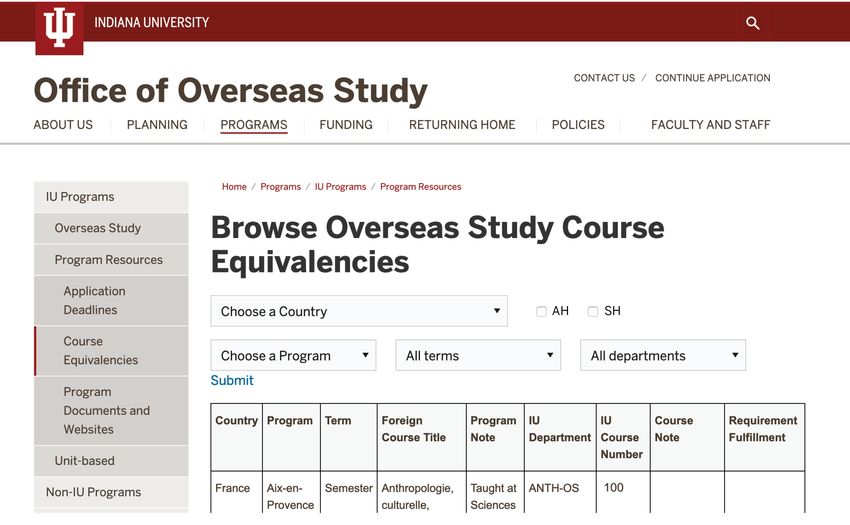
Task: Check the SH checkbox
Action: click(593, 311)
